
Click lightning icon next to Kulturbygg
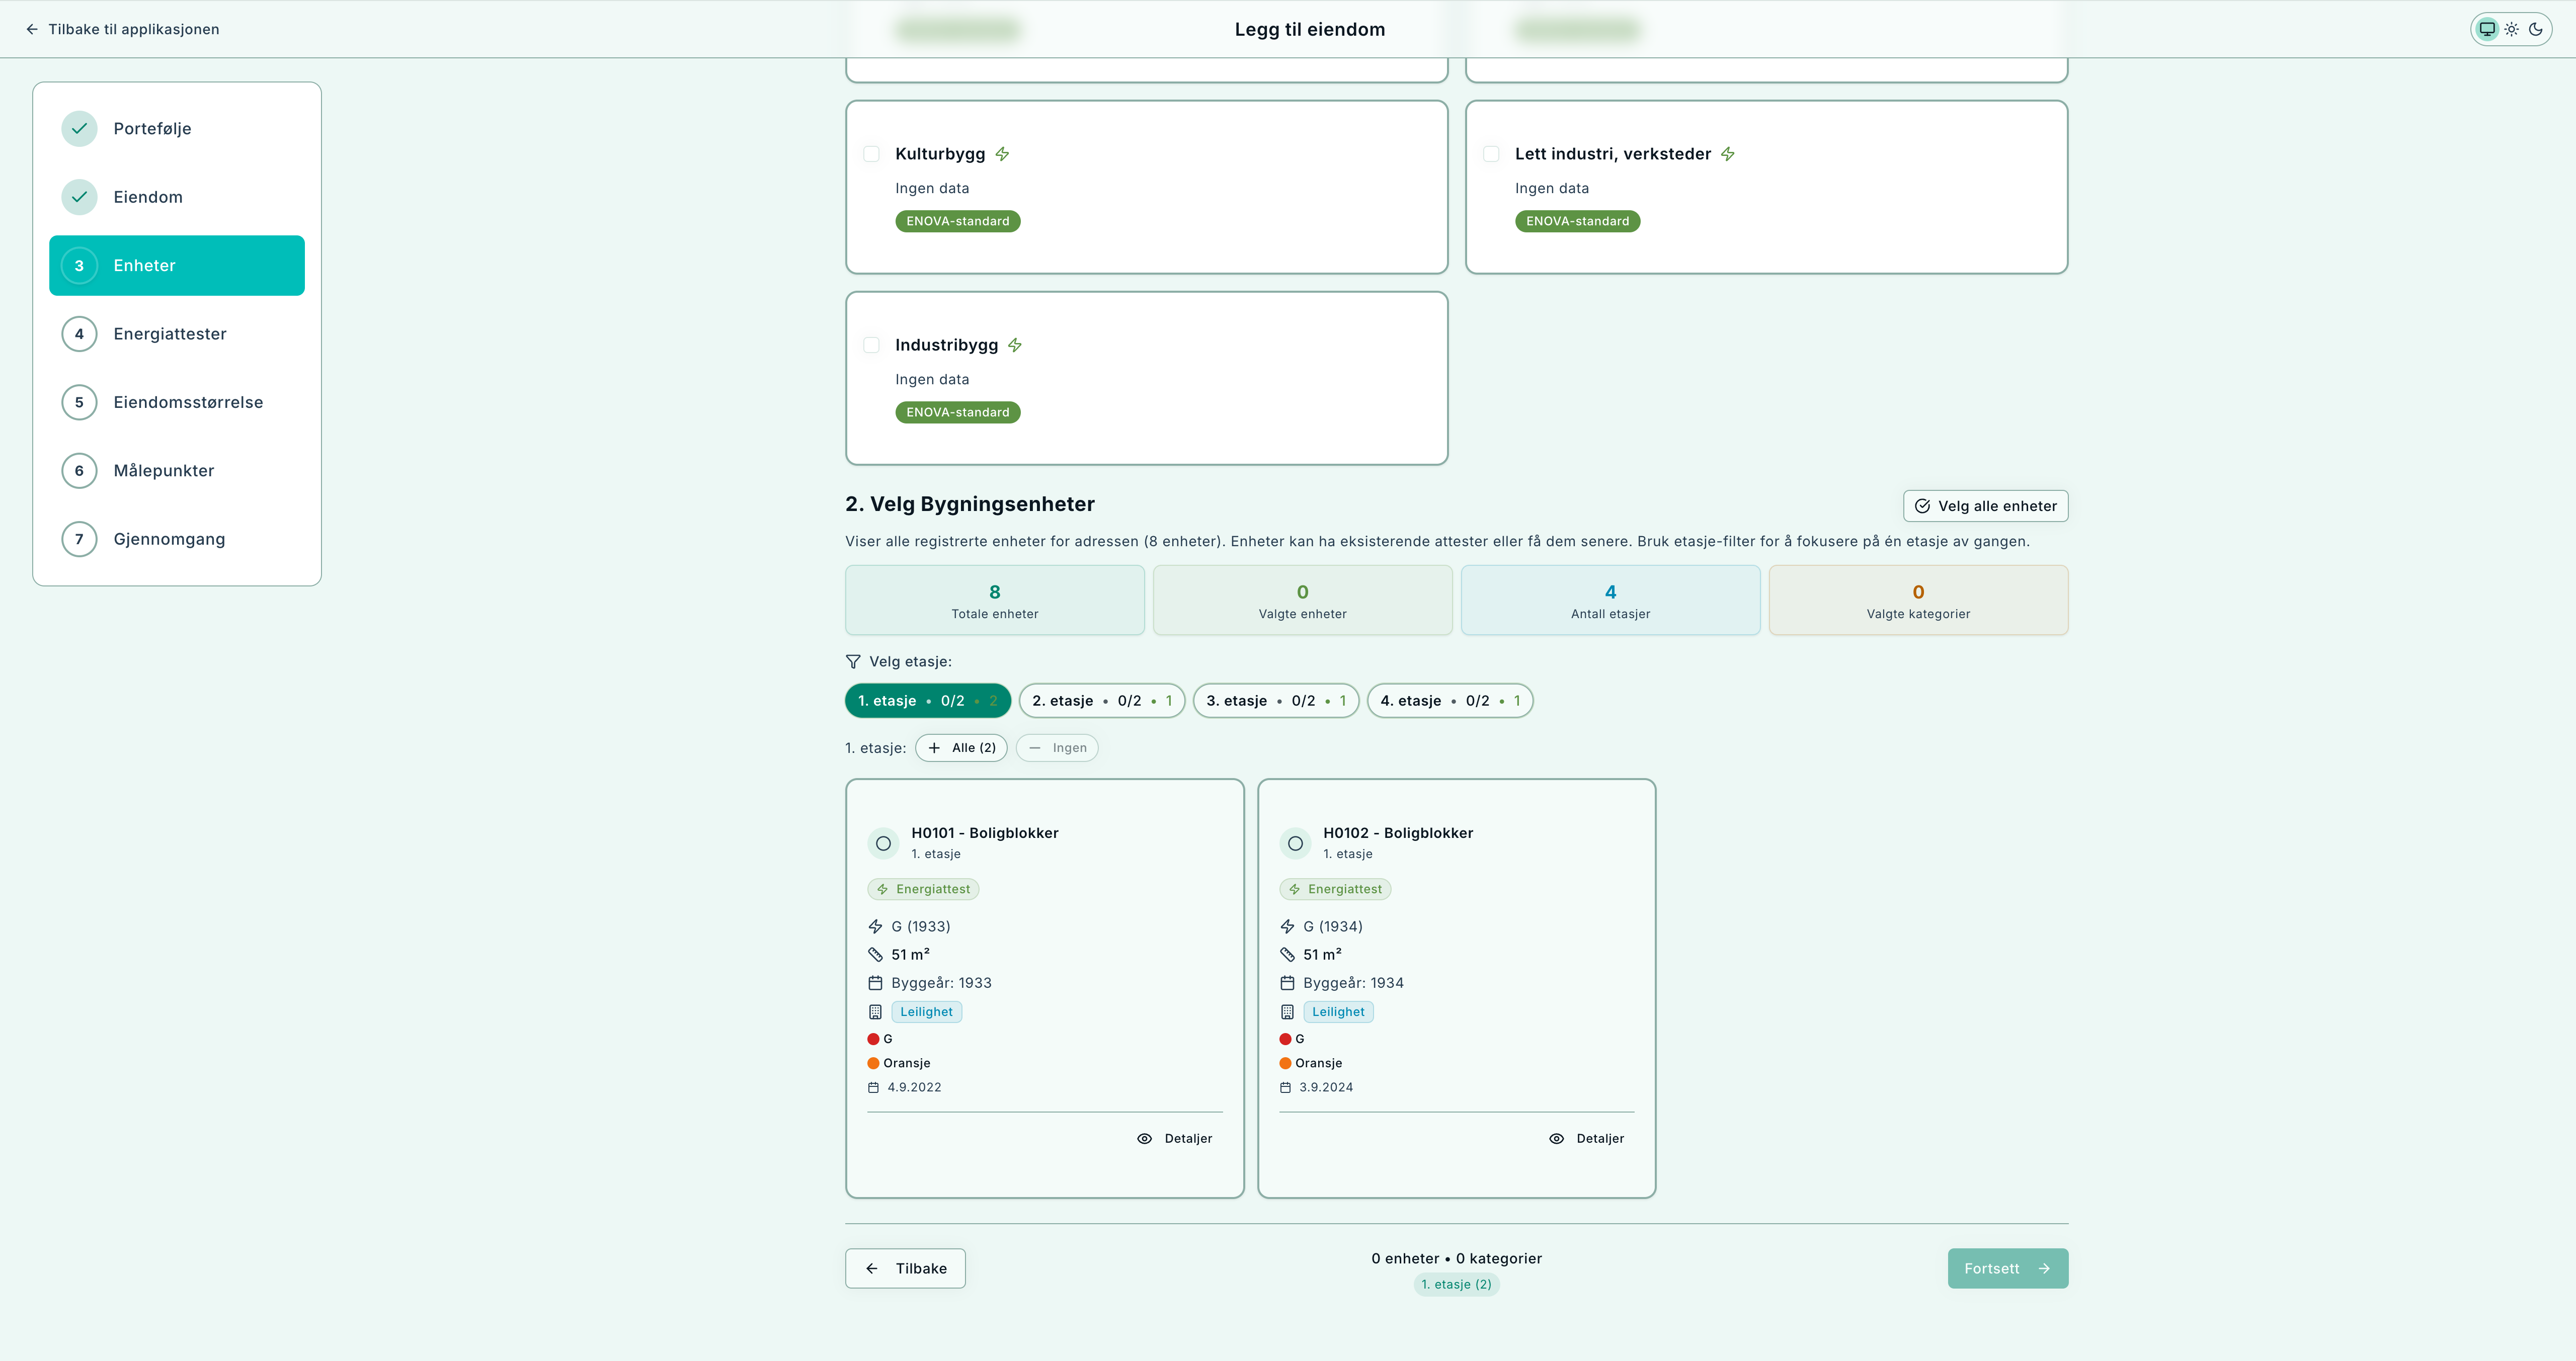(x=1002, y=154)
